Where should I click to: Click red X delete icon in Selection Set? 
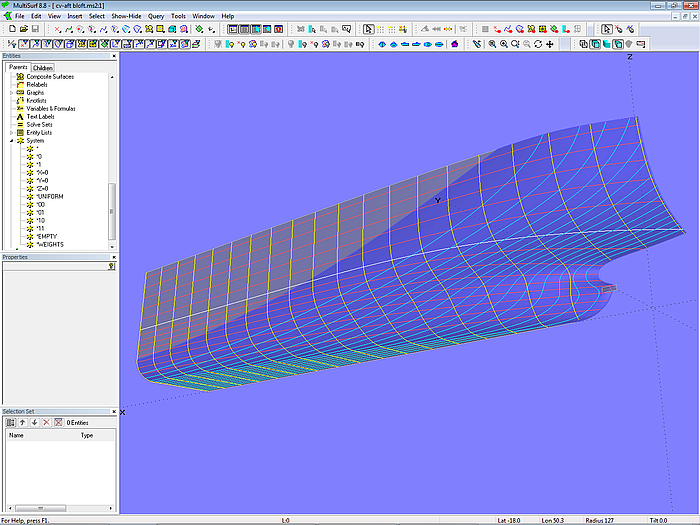46,422
